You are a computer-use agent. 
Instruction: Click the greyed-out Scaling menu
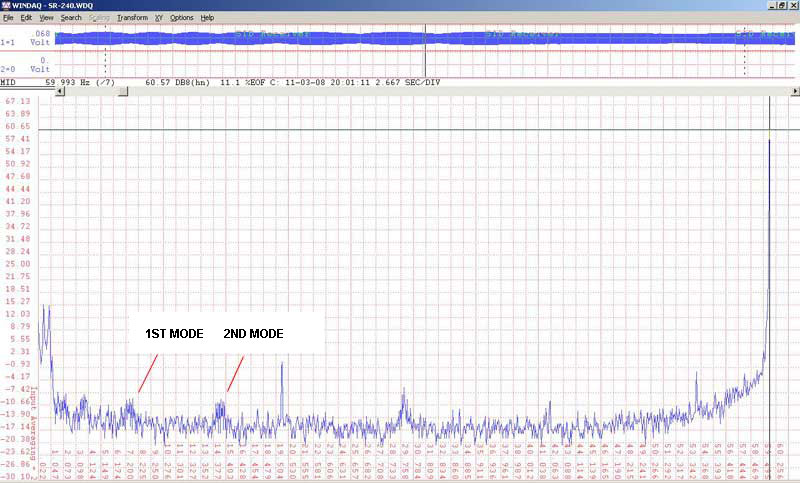(99, 17)
